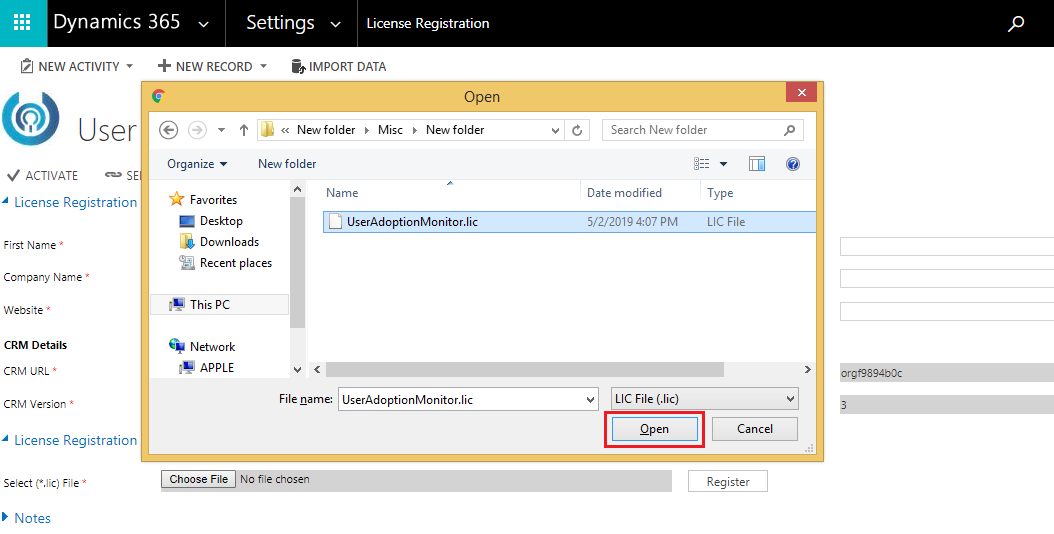Open the New Record dropdown arrow
This screenshot has width=1054, height=534.
click(264, 66)
